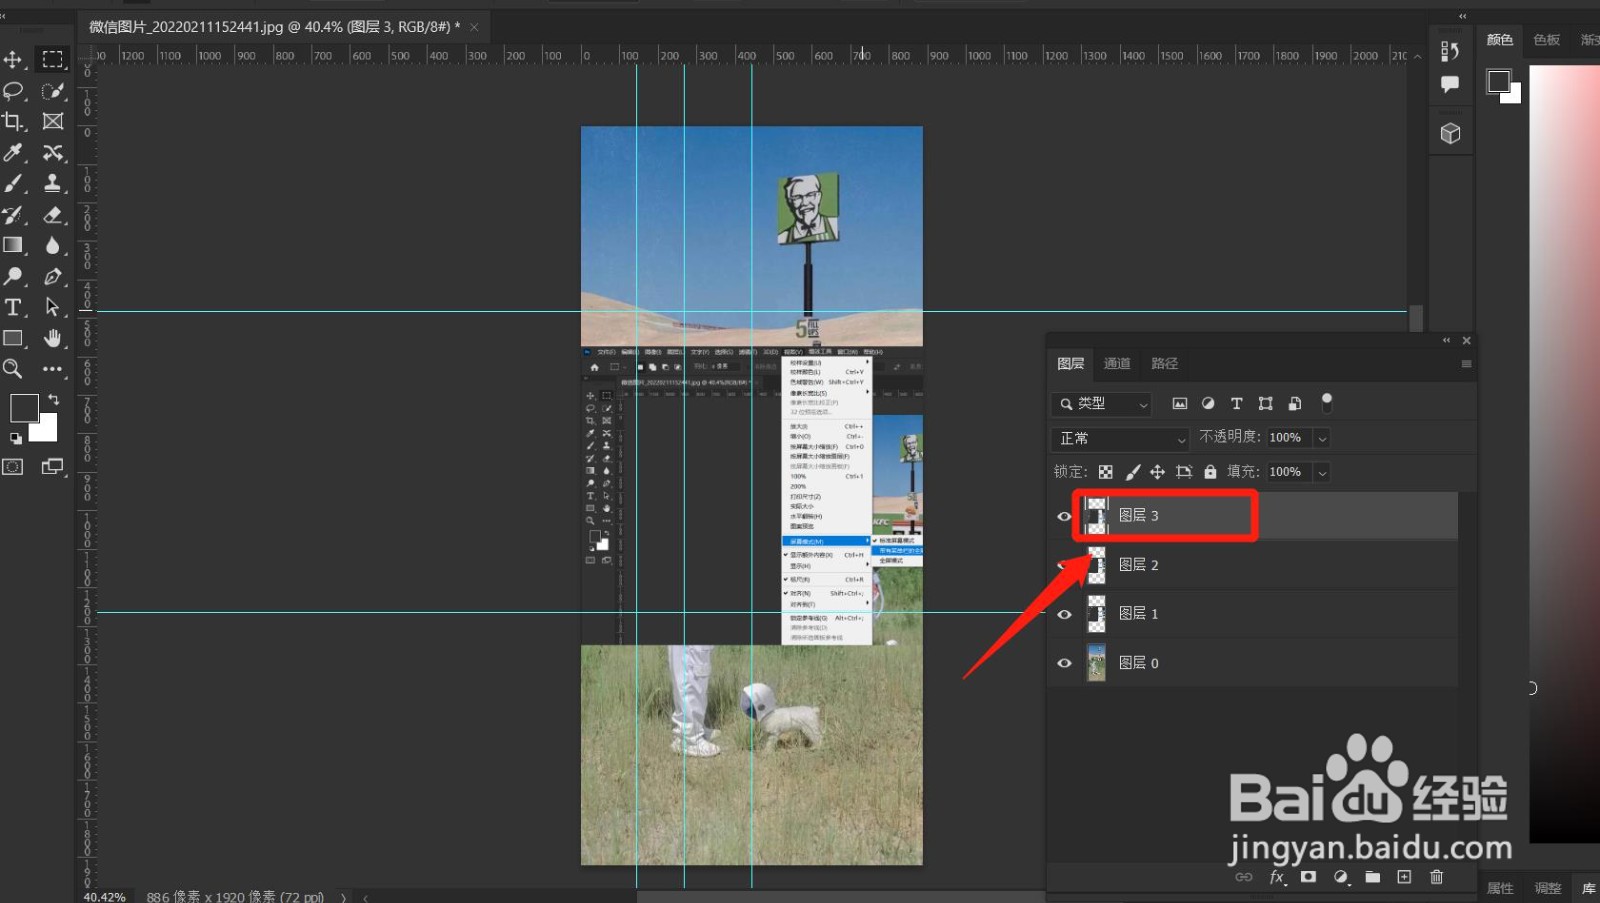
Task: Open the 3D panel cube icon
Action: (x=1450, y=133)
